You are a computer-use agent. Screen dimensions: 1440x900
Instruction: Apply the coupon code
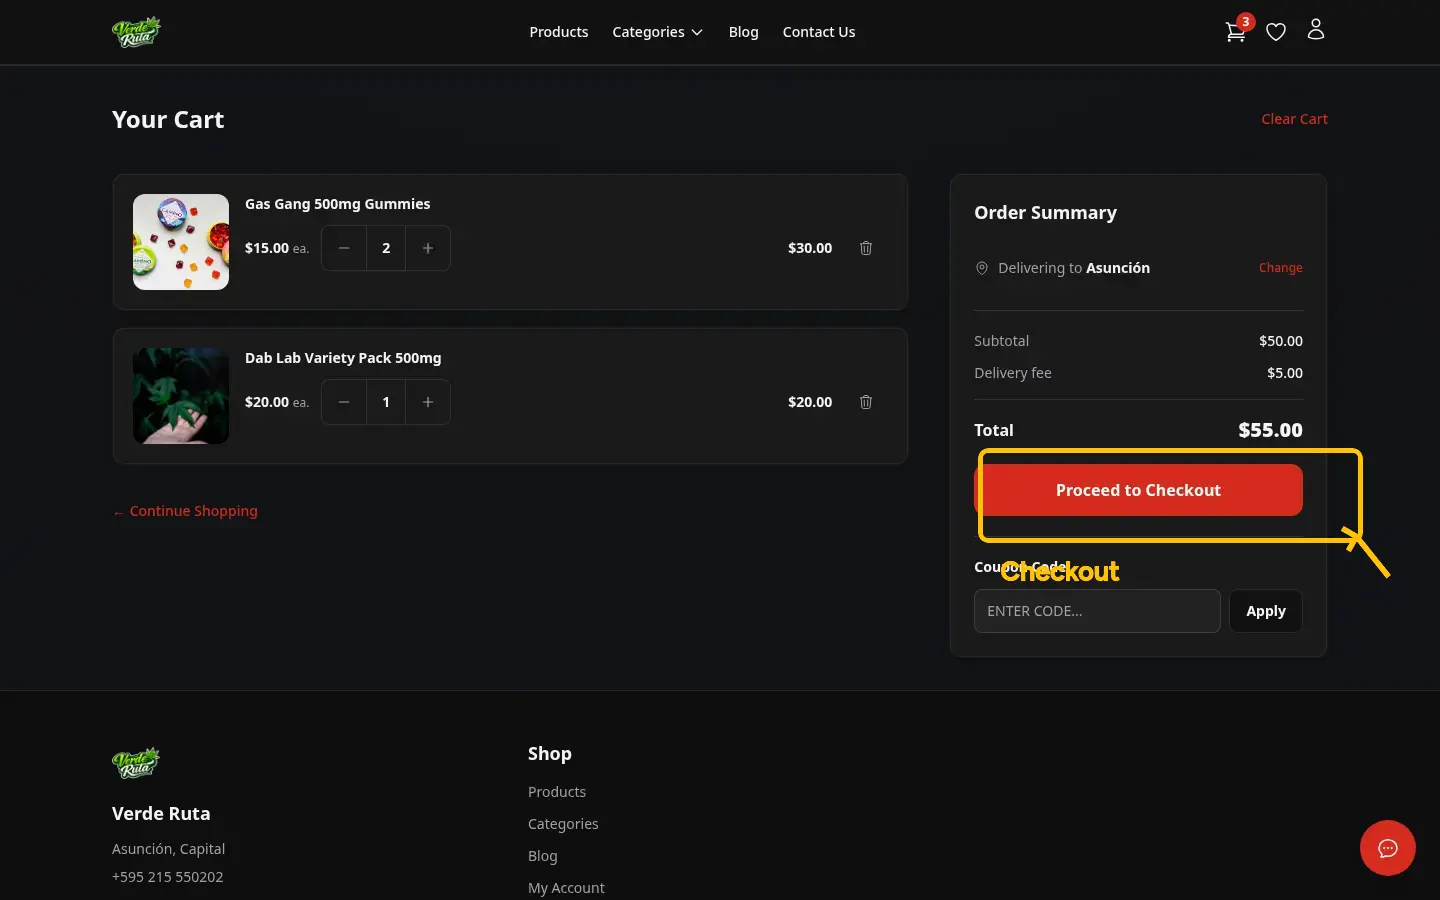[1266, 611]
